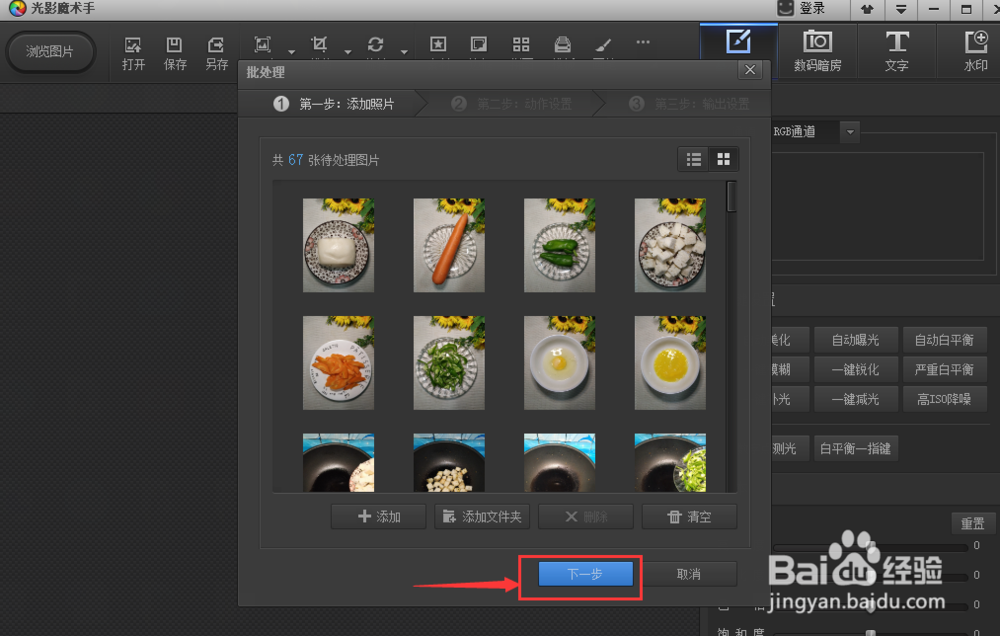Click the 打开 open image icon
This screenshot has width=1000, height=636.
(133, 45)
